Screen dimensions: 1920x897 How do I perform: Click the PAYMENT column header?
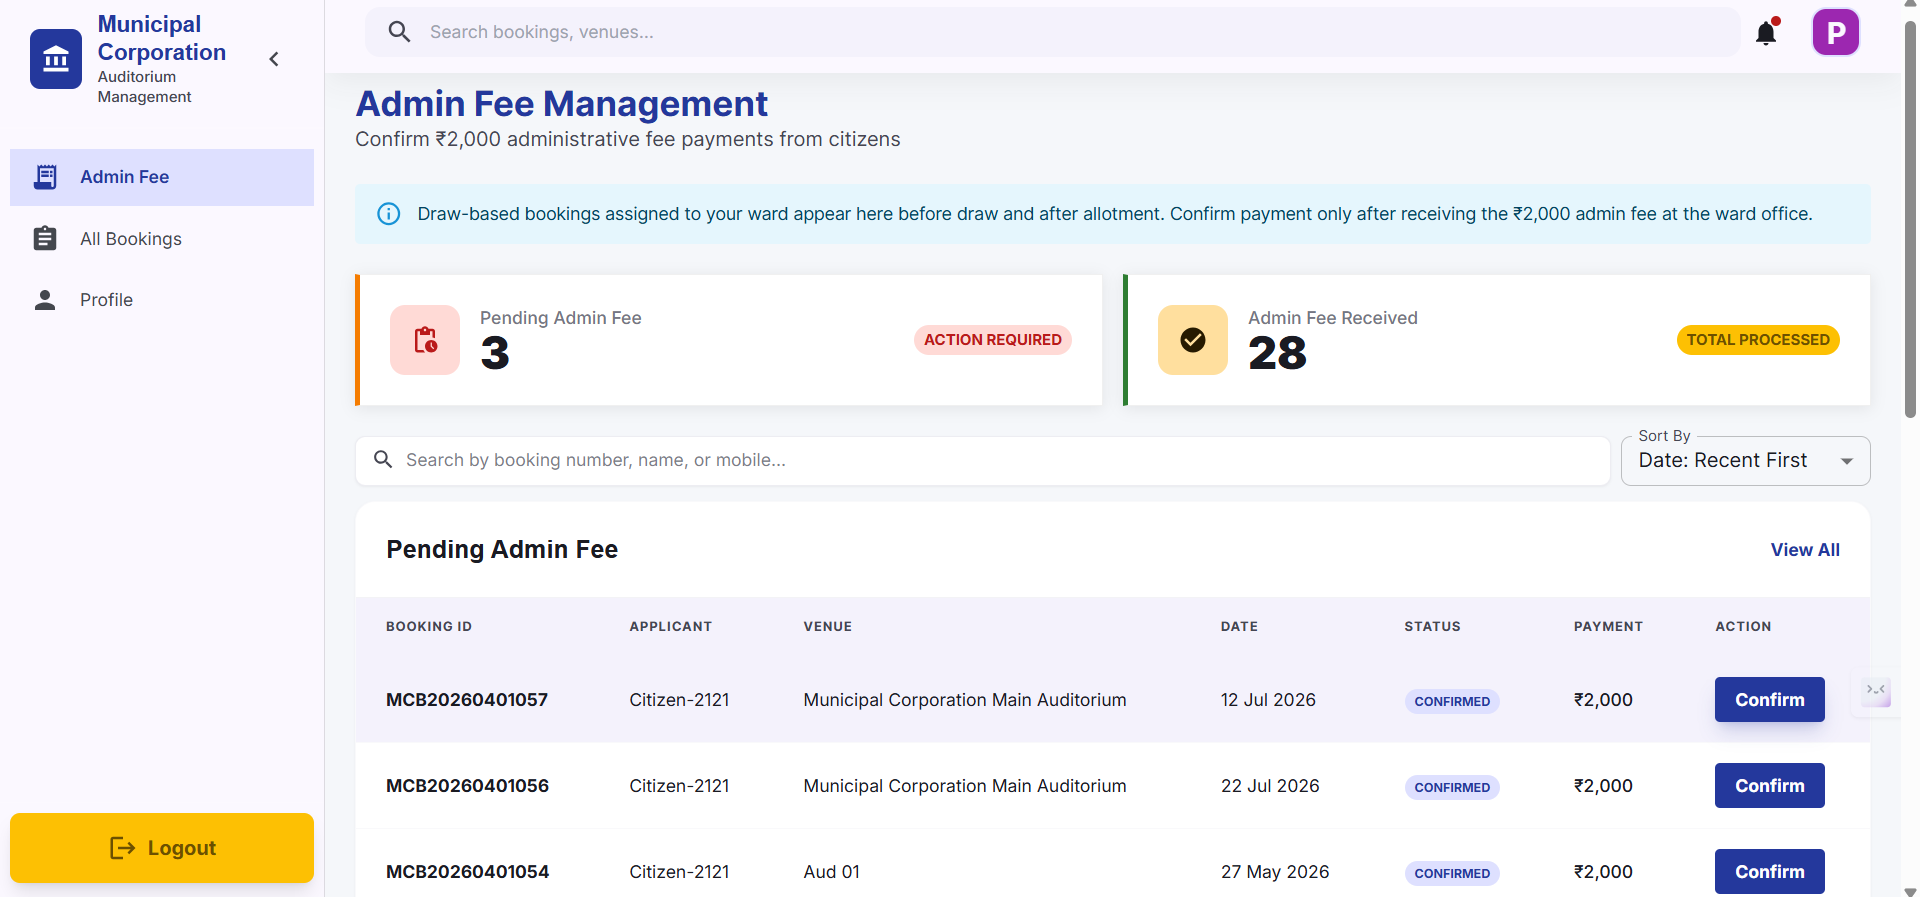pos(1608,627)
